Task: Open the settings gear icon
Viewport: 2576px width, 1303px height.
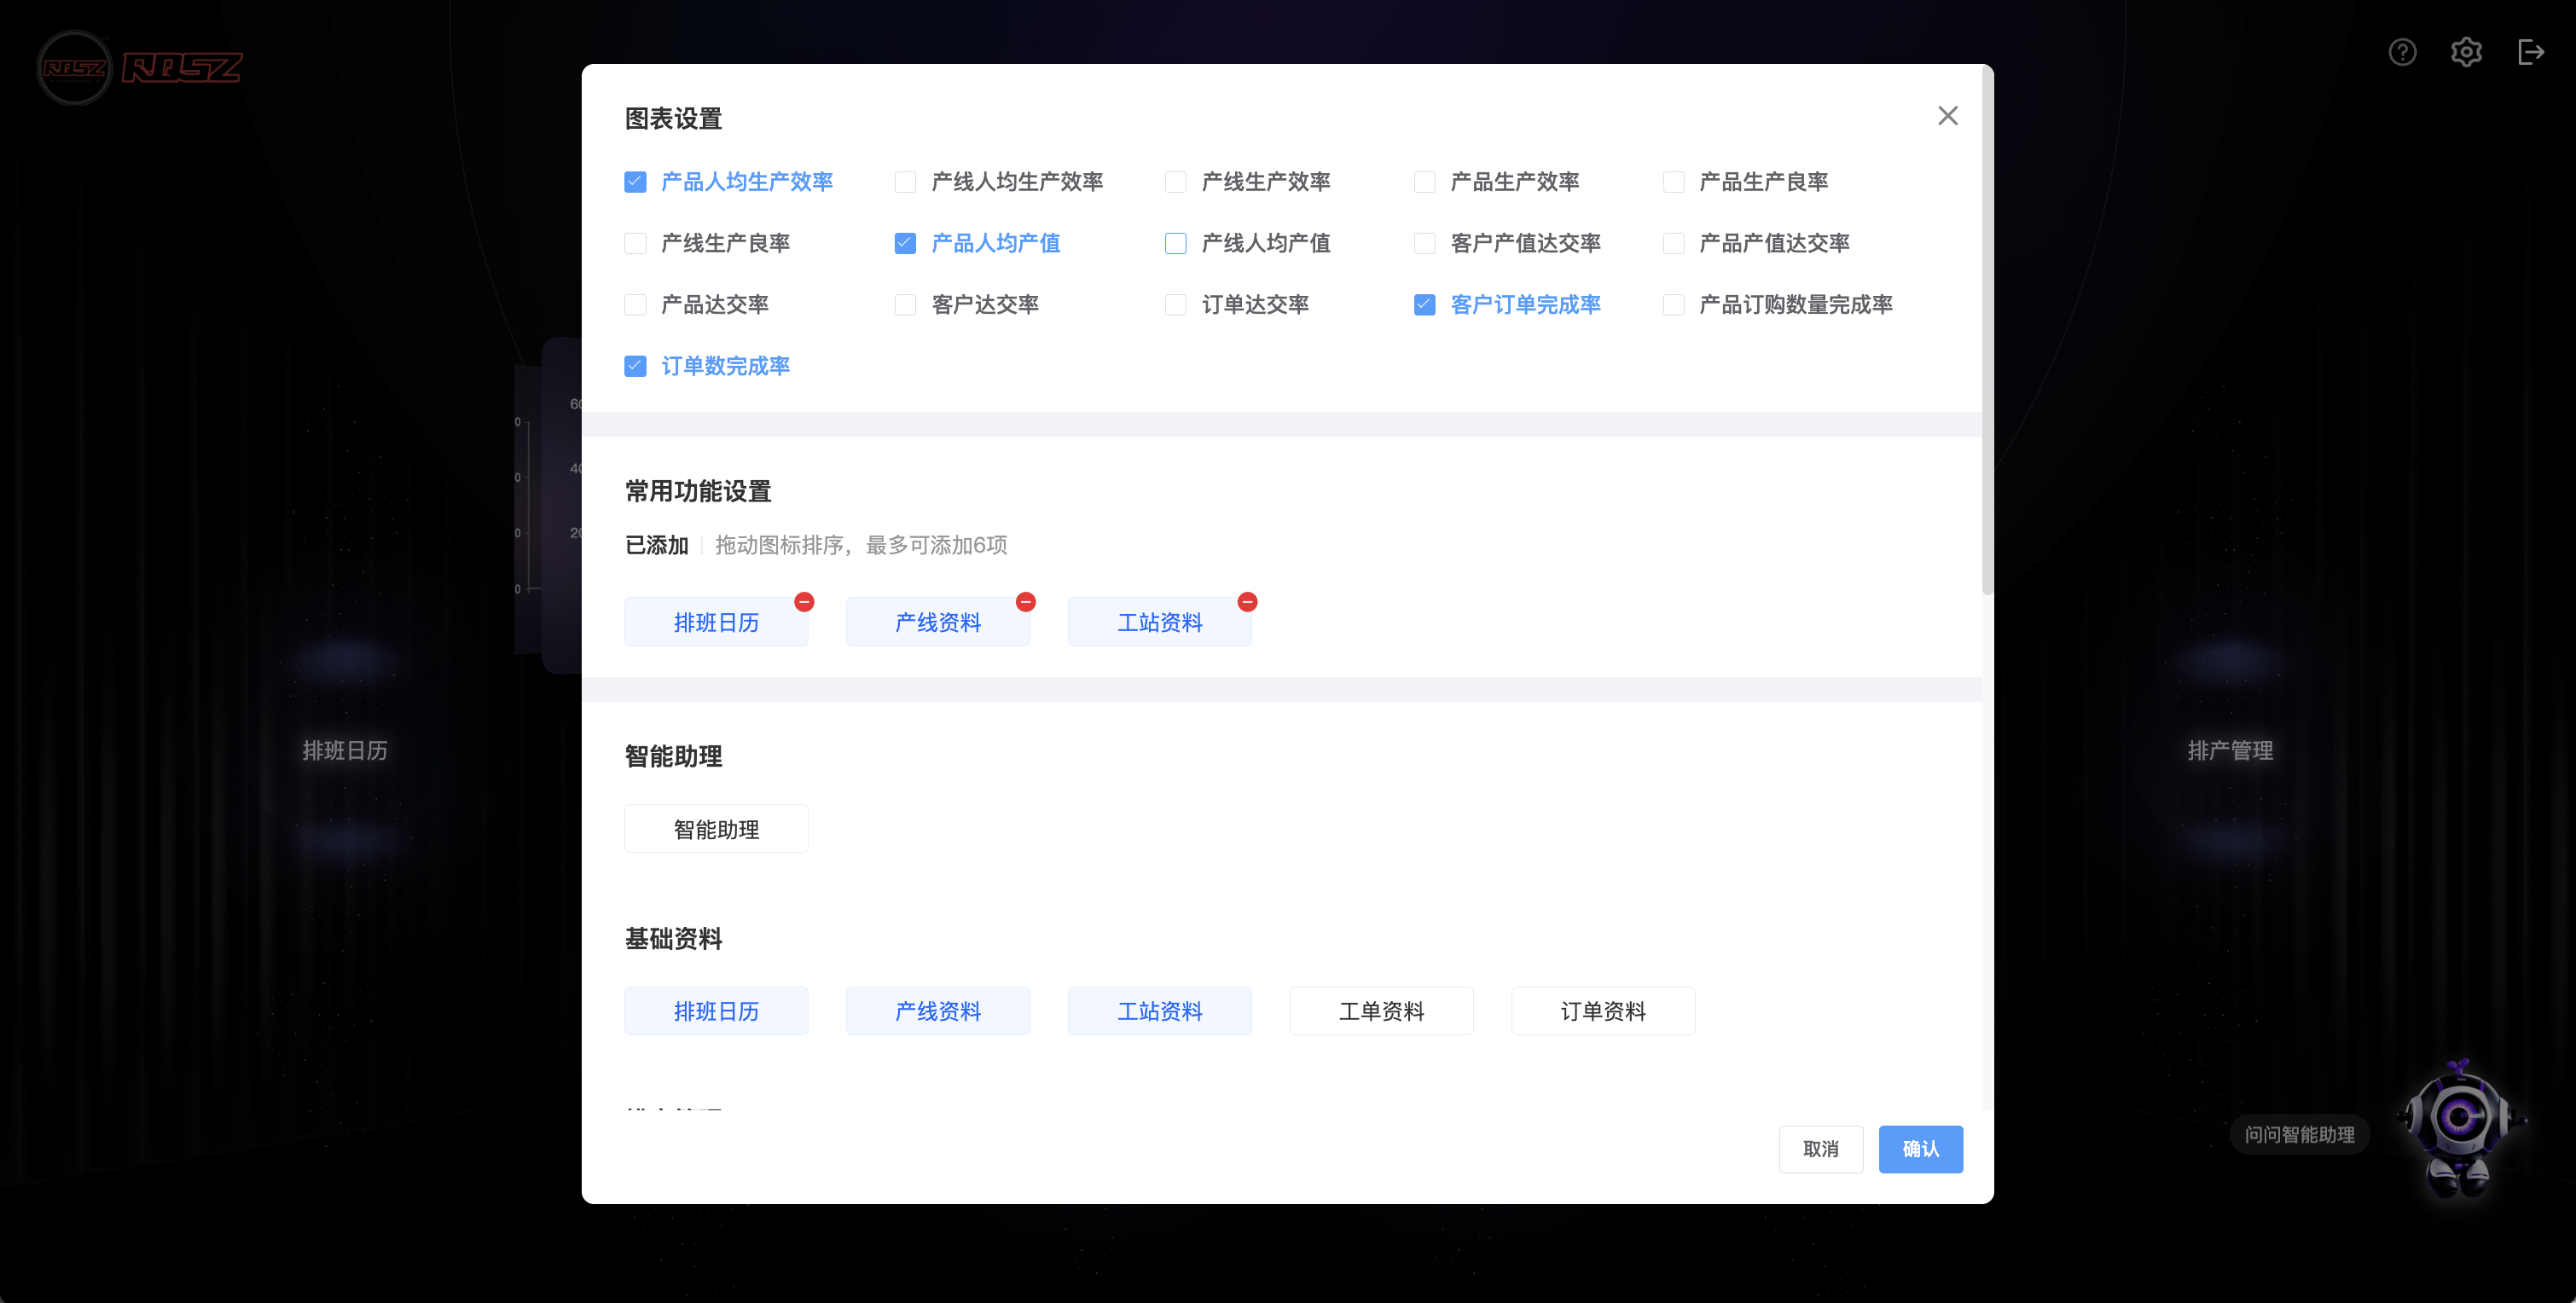Action: point(2466,52)
